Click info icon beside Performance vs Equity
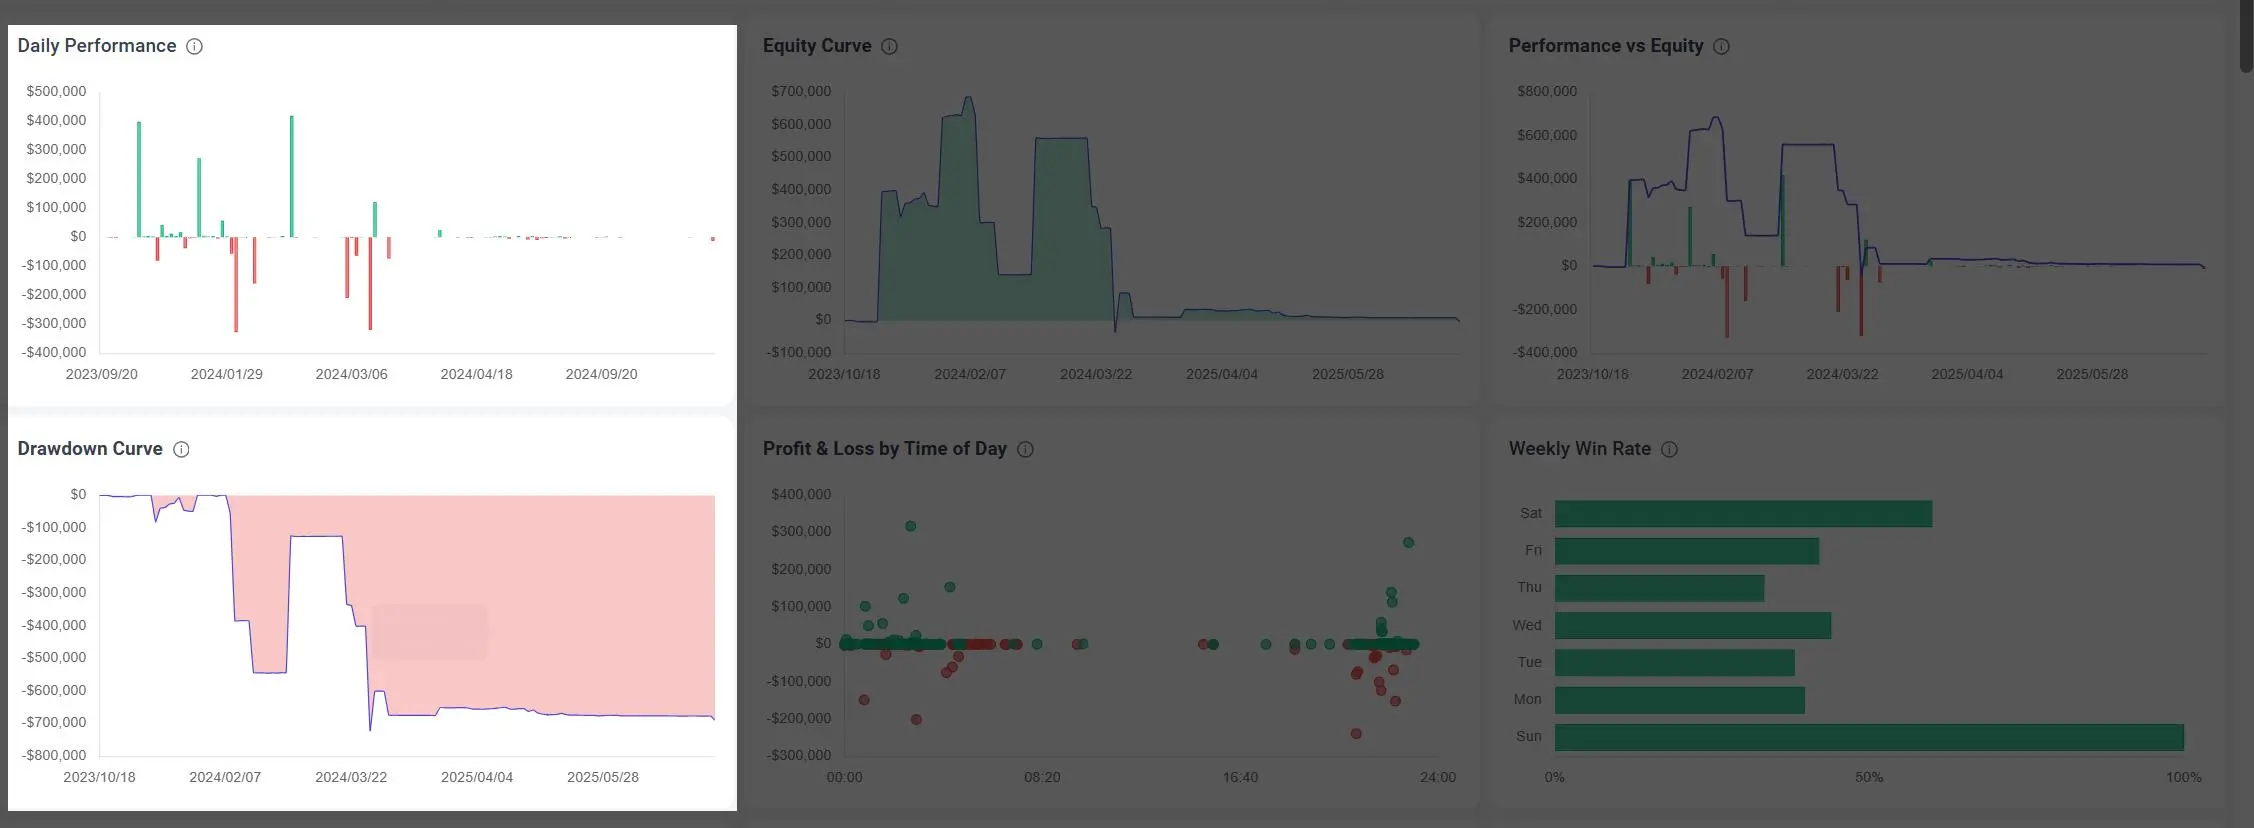This screenshot has width=2254, height=828. (x=1721, y=47)
